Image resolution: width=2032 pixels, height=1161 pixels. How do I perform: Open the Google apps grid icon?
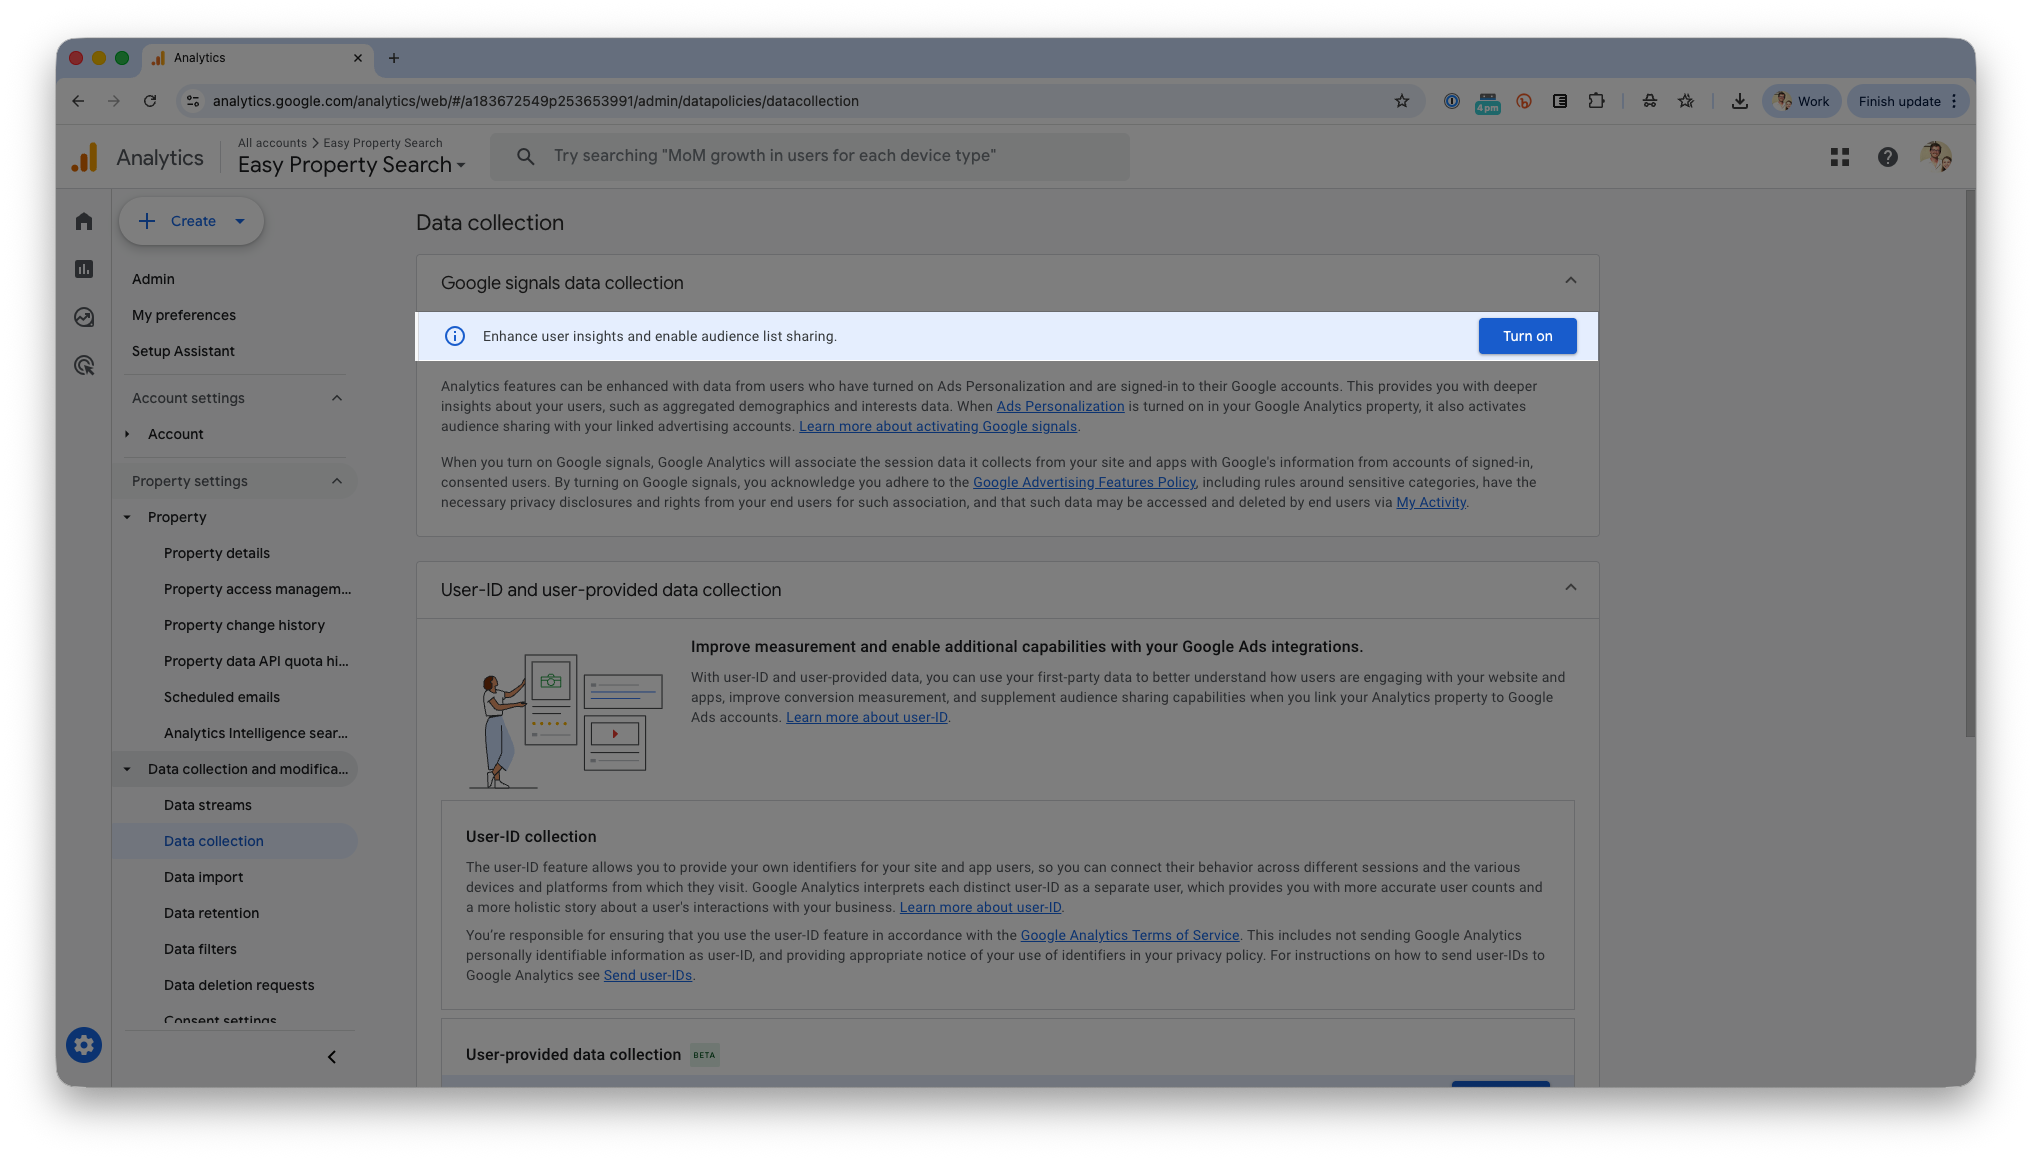[x=1839, y=157]
